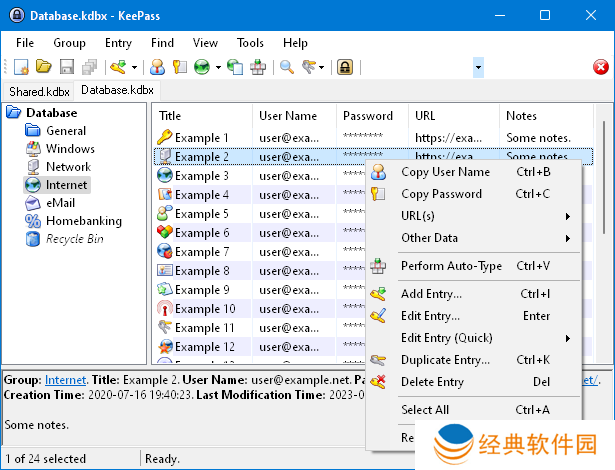Screen dimensions: 615x470
Task: Click the colored blocks icon of Example 6
Action: (x=165, y=232)
